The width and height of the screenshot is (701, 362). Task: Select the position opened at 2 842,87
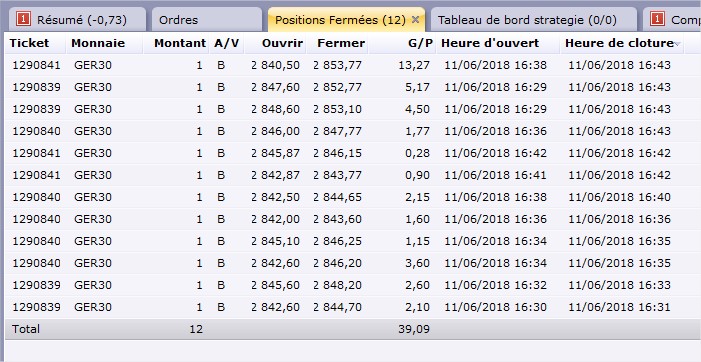coord(344,175)
